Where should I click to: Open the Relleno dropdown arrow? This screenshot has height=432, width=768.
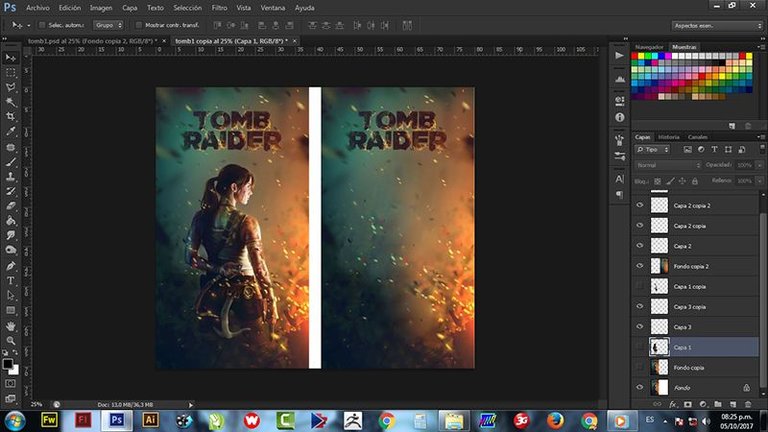(760, 181)
